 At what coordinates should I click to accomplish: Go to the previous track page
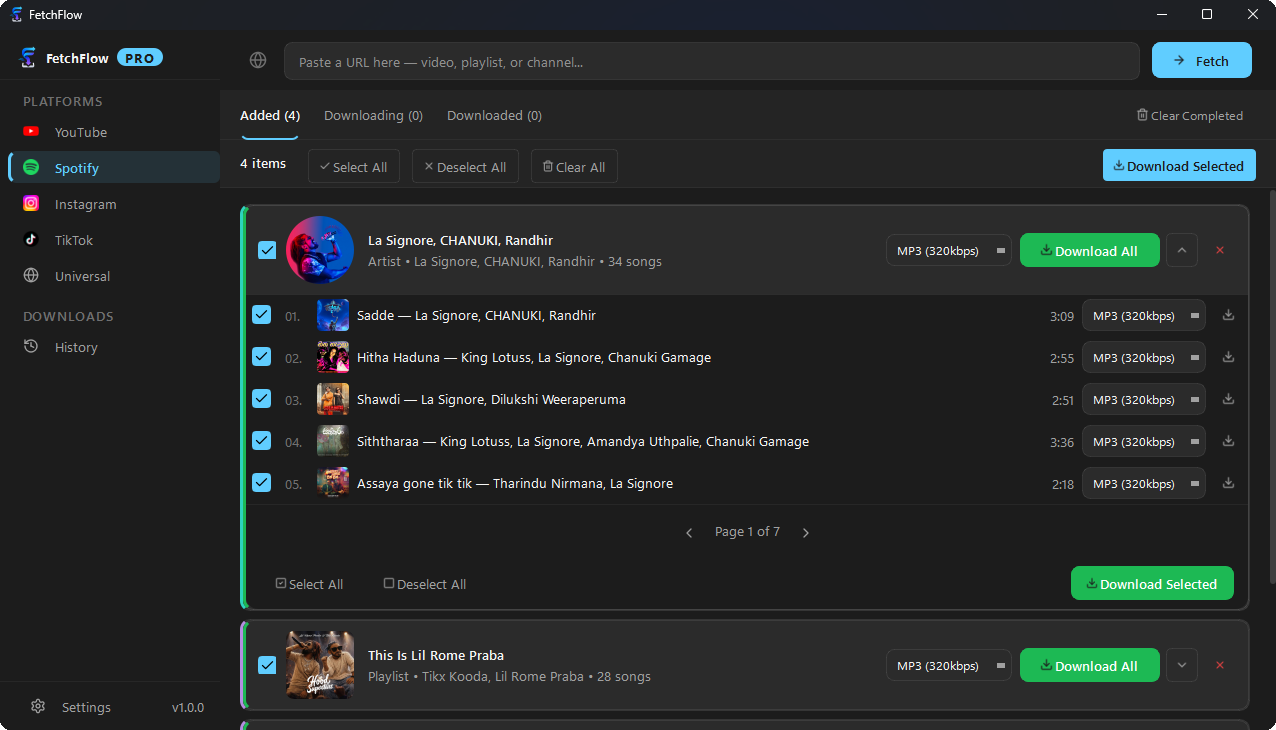(x=689, y=533)
